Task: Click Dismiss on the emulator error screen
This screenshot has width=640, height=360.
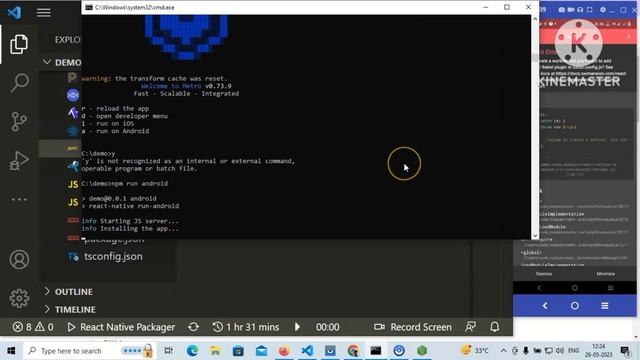Action: [544, 274]
